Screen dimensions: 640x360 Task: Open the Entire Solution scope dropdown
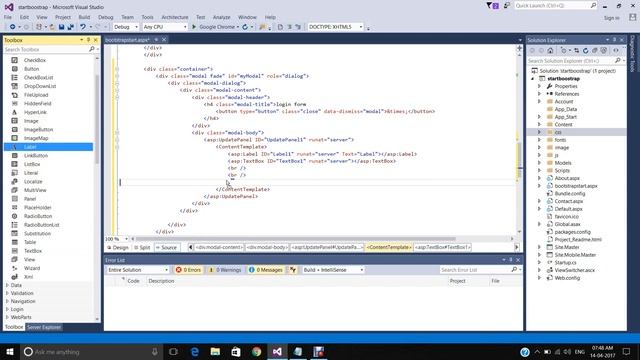[x=138, y=270]
